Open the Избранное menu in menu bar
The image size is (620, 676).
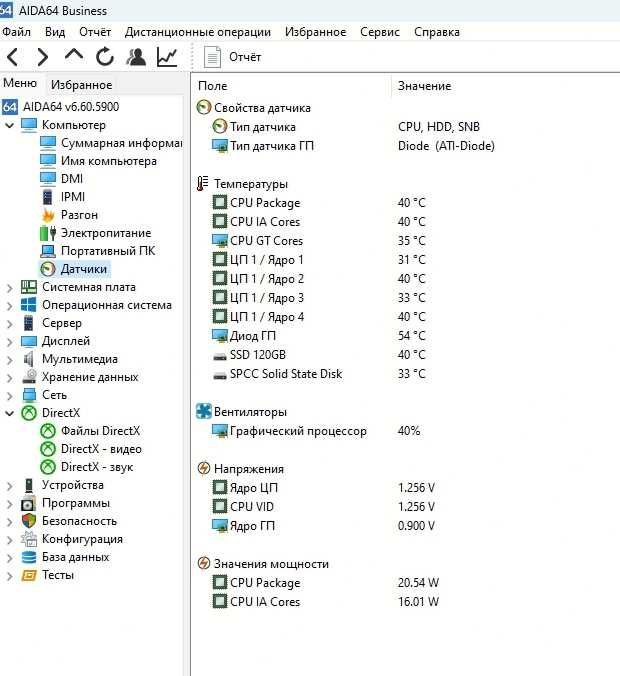[x=315, y=32]
